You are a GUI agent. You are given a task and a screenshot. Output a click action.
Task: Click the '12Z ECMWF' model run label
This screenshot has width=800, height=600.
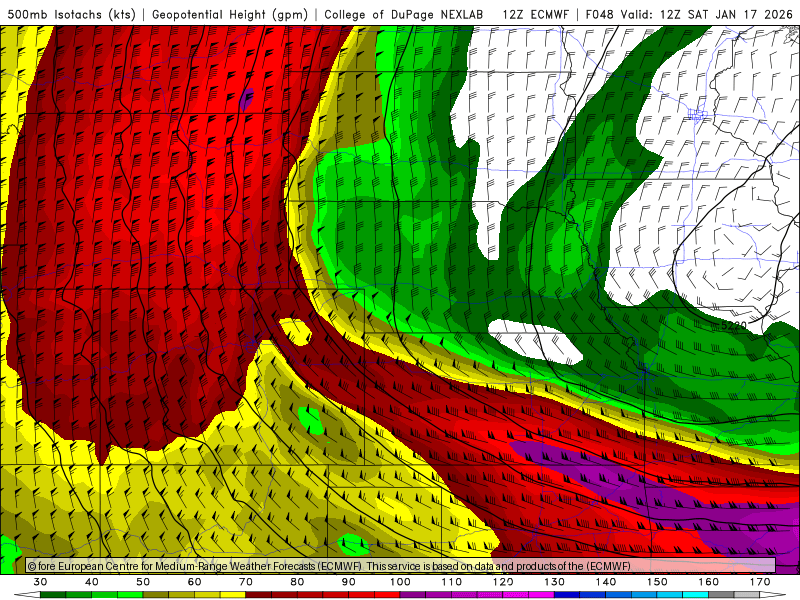coord(535,14)
